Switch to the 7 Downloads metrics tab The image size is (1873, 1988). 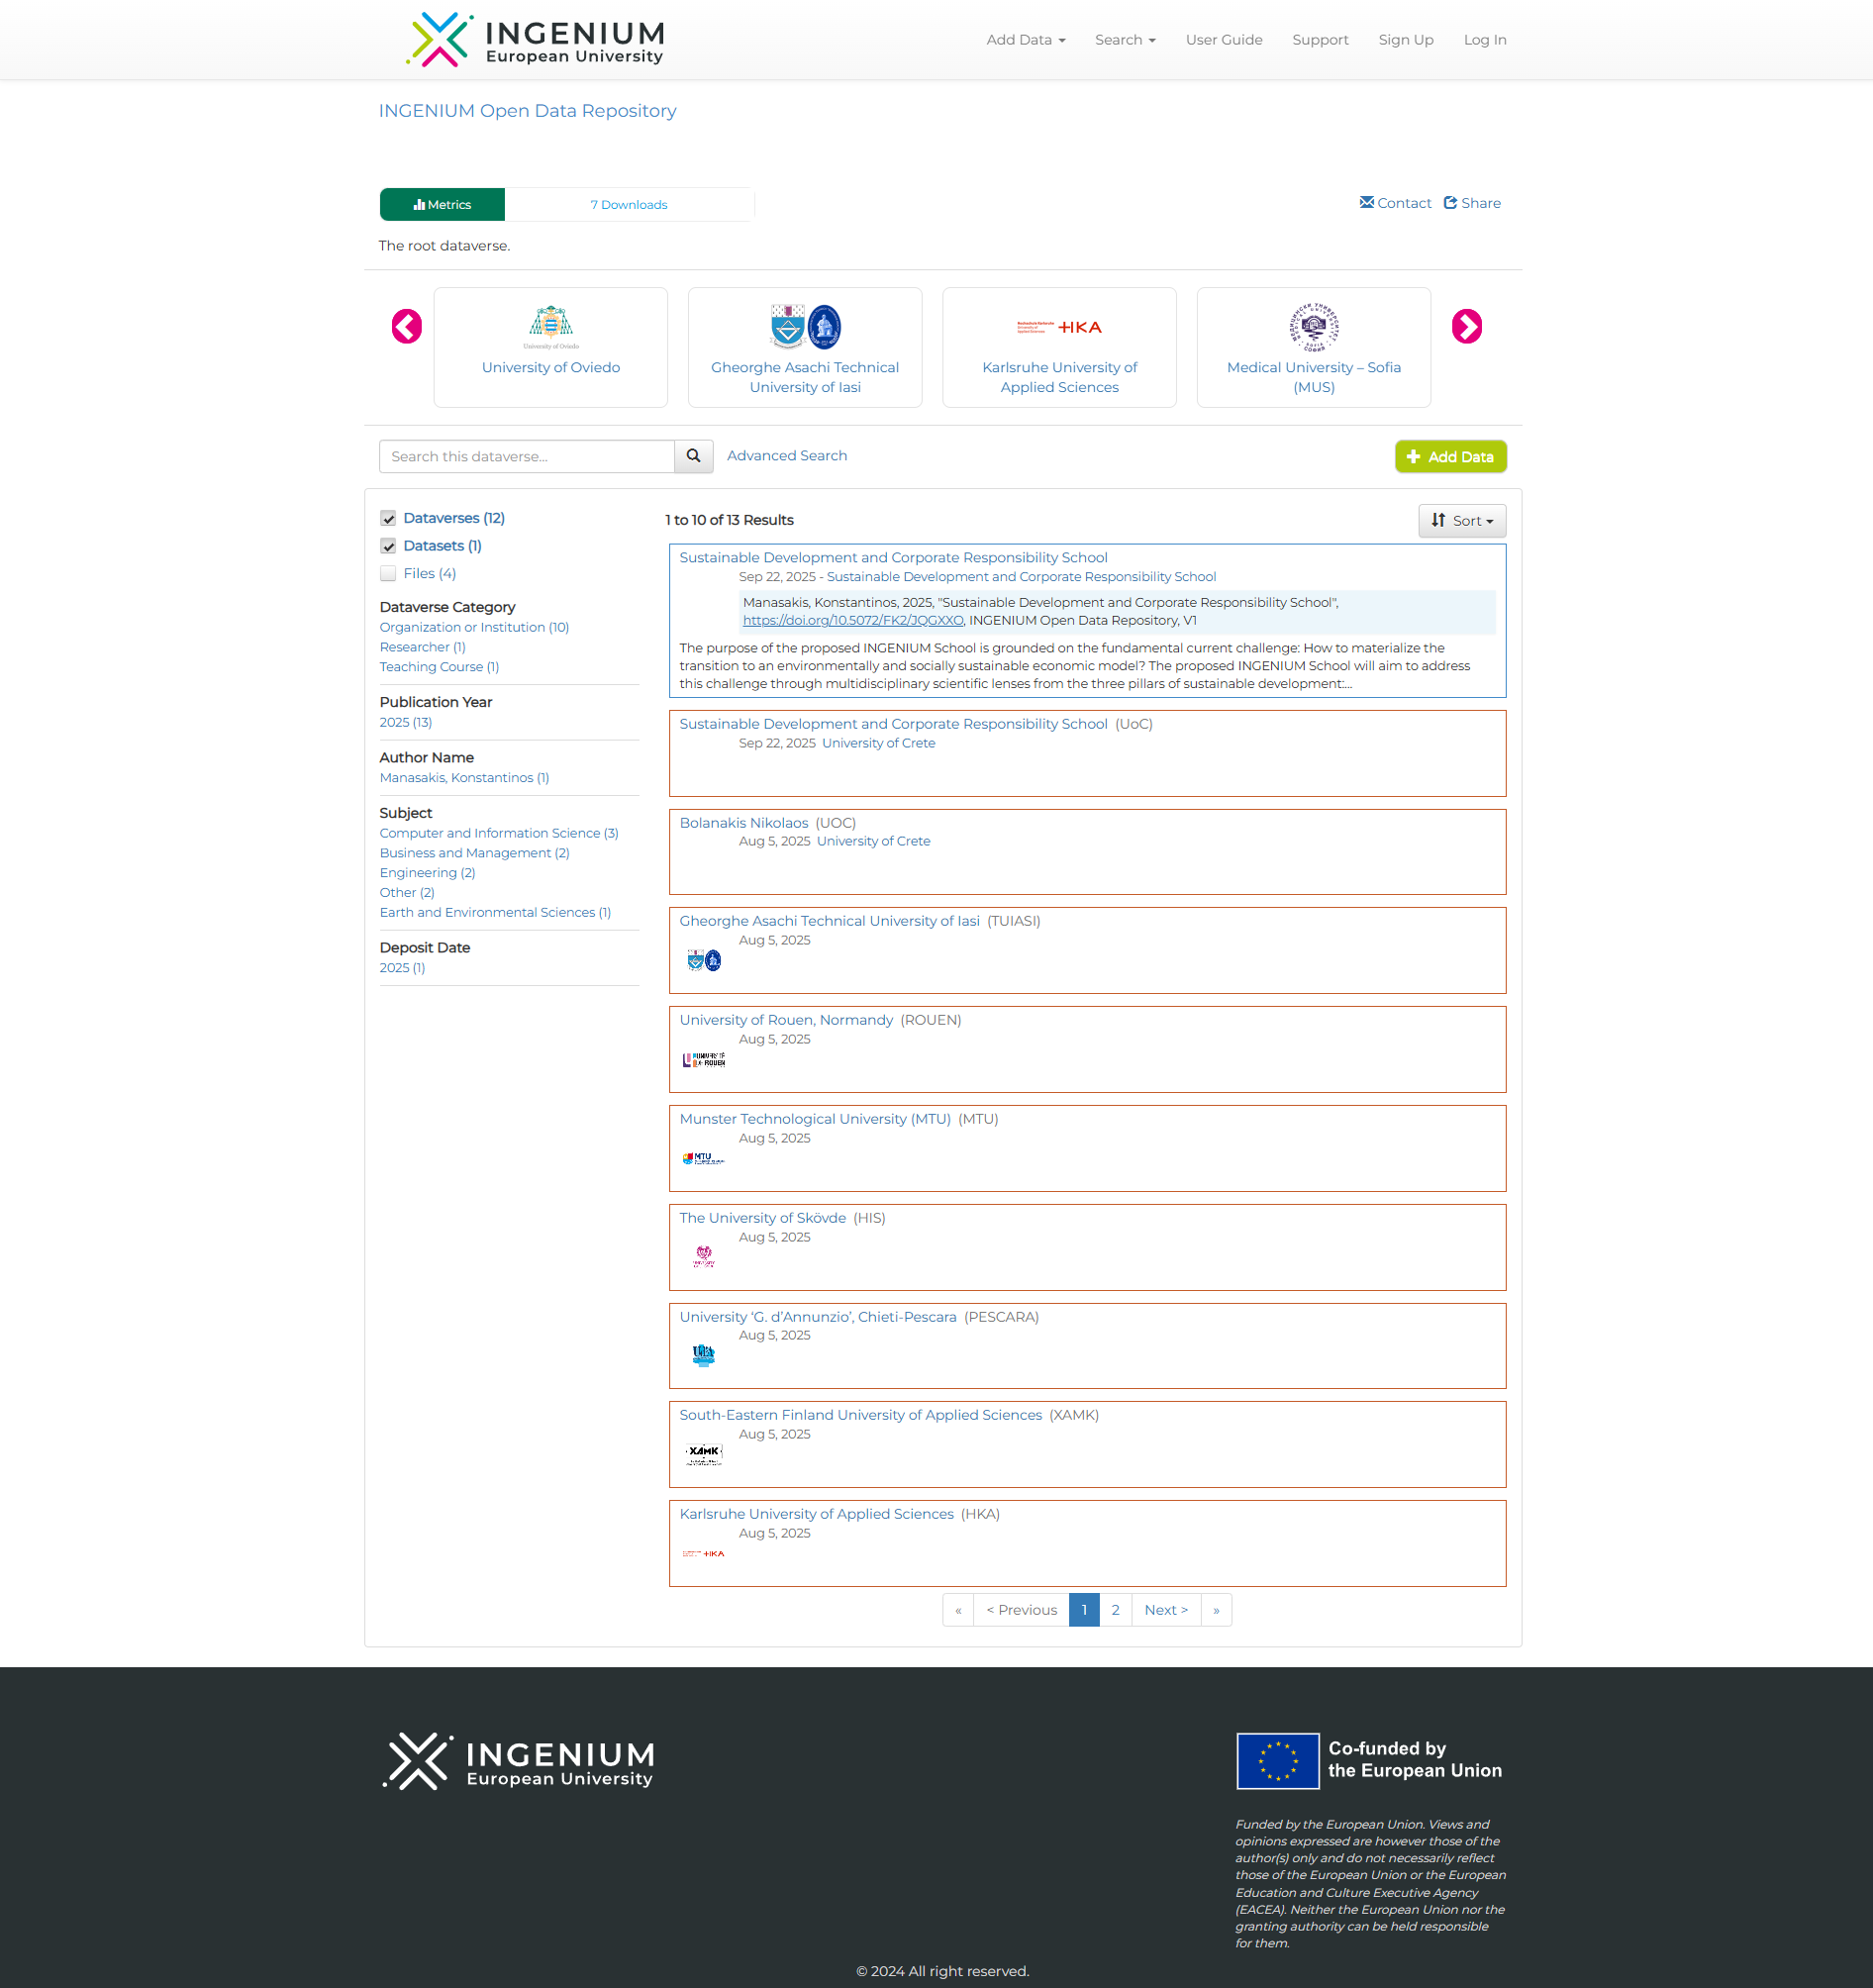coord(628,205)
